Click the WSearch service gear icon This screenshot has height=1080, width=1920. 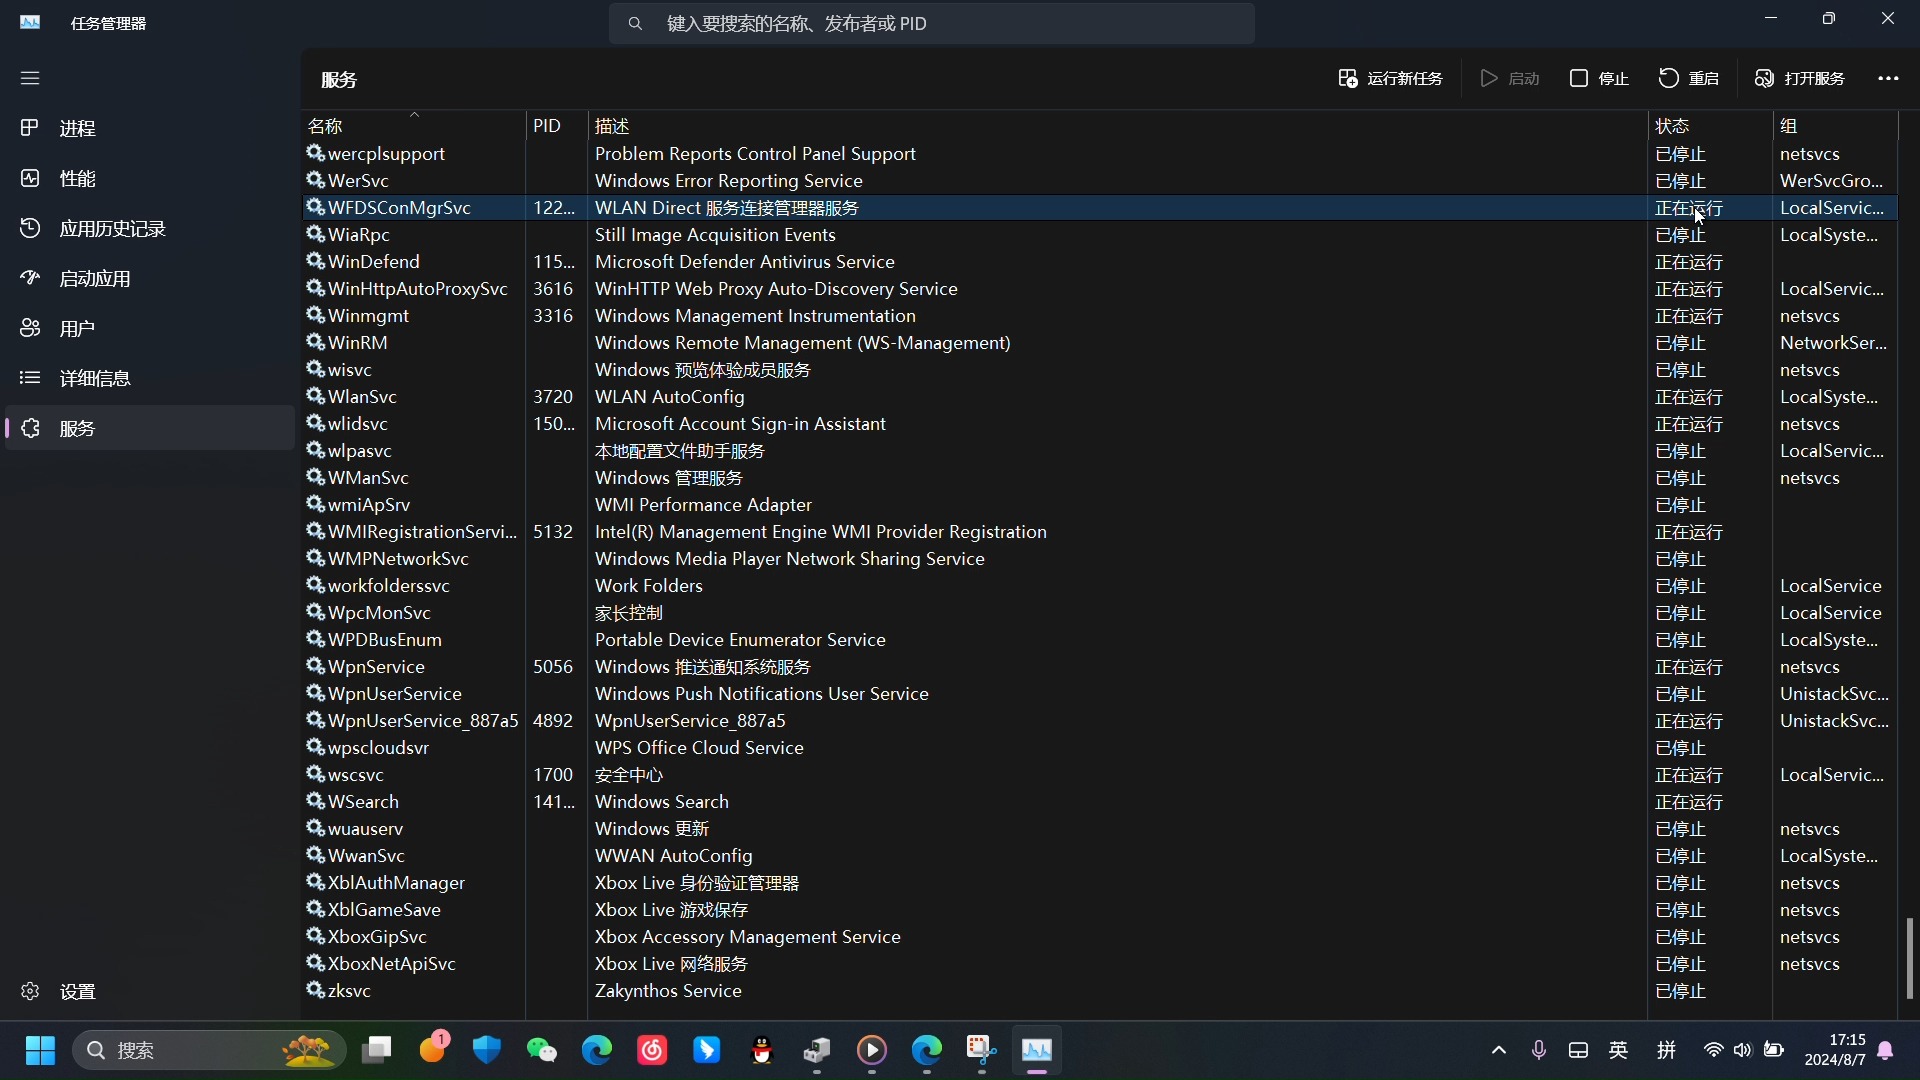(316, 801)
